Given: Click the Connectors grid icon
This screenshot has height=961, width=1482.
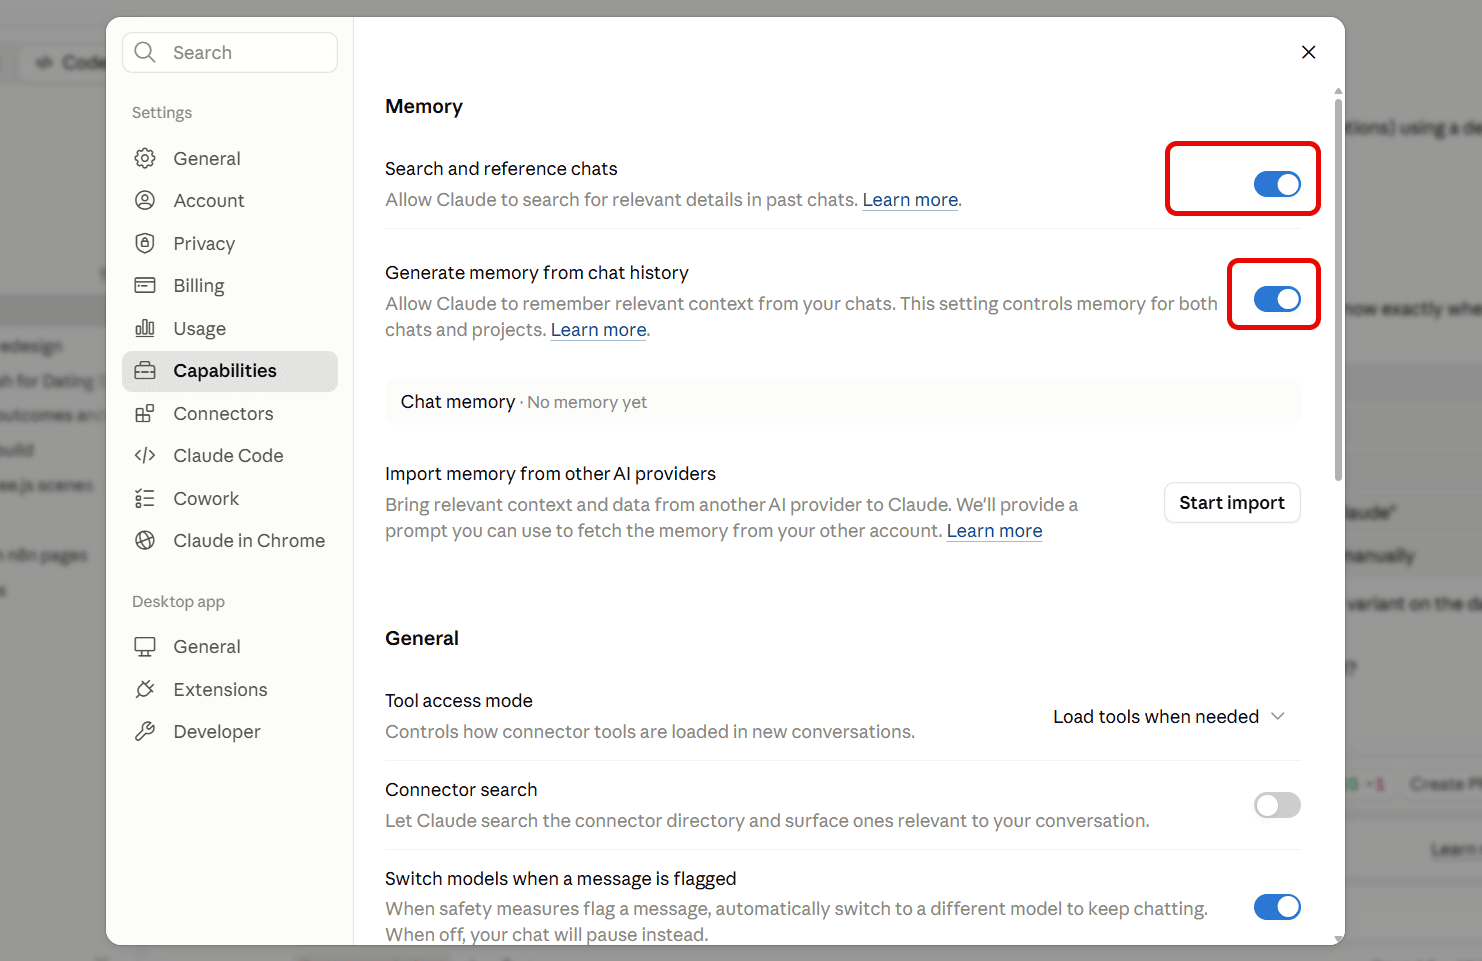Looking at the screenshot, I should pyautogui.click(x=145, y=413).
